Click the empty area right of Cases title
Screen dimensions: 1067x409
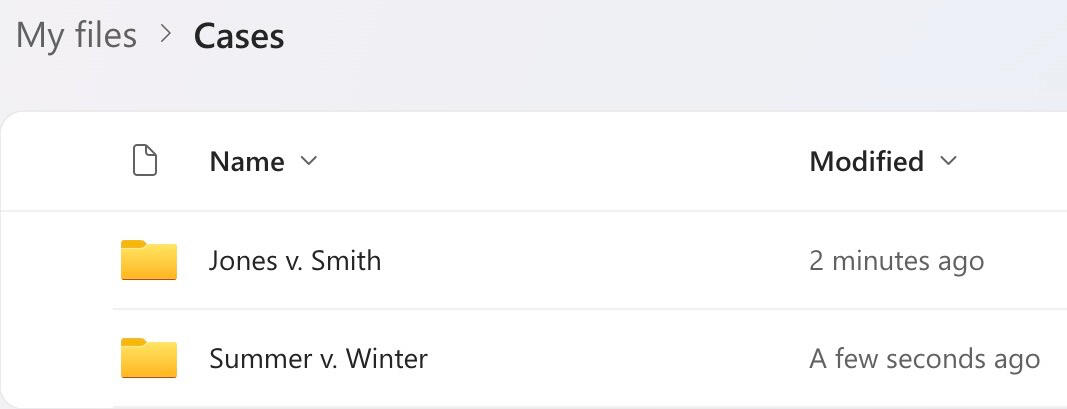click(x=650, y=36)
